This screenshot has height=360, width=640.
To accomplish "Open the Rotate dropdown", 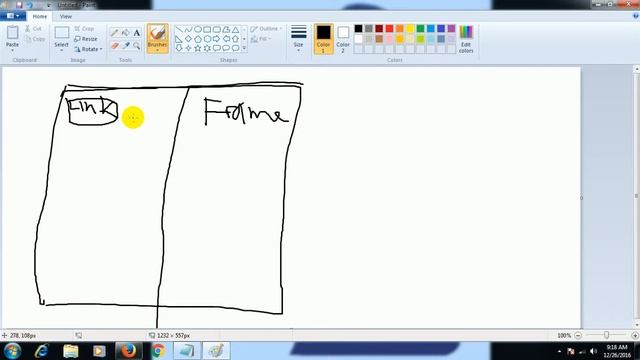I will (89, 49).
